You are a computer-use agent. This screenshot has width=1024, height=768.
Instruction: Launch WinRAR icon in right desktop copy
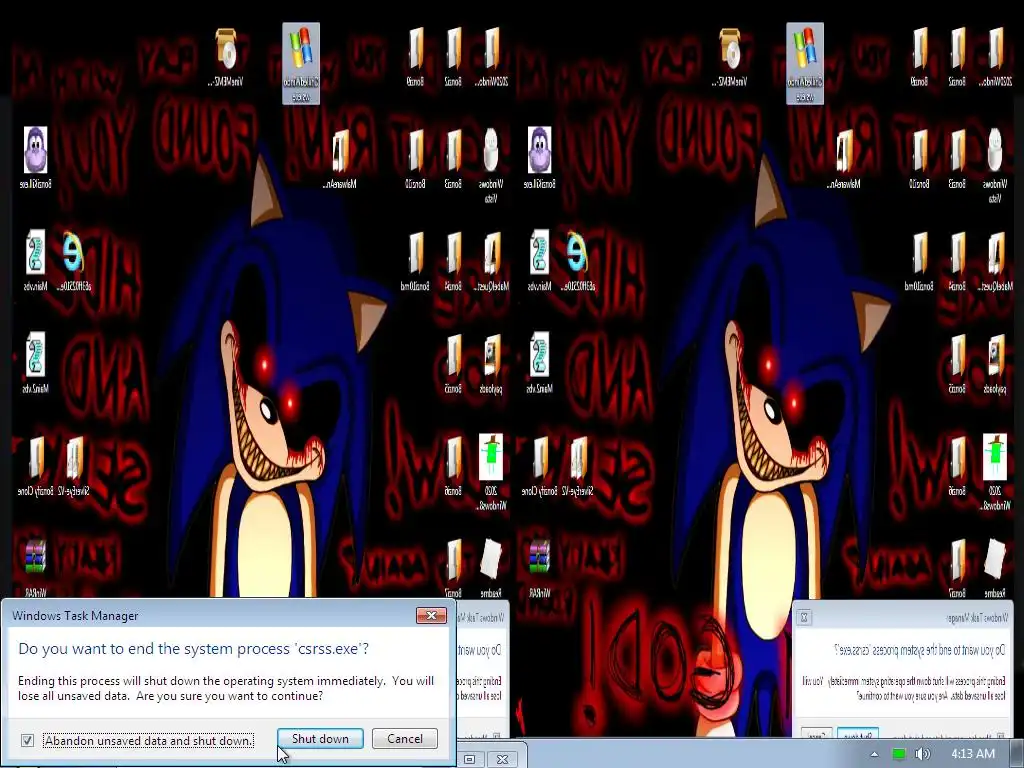point(539,567)
